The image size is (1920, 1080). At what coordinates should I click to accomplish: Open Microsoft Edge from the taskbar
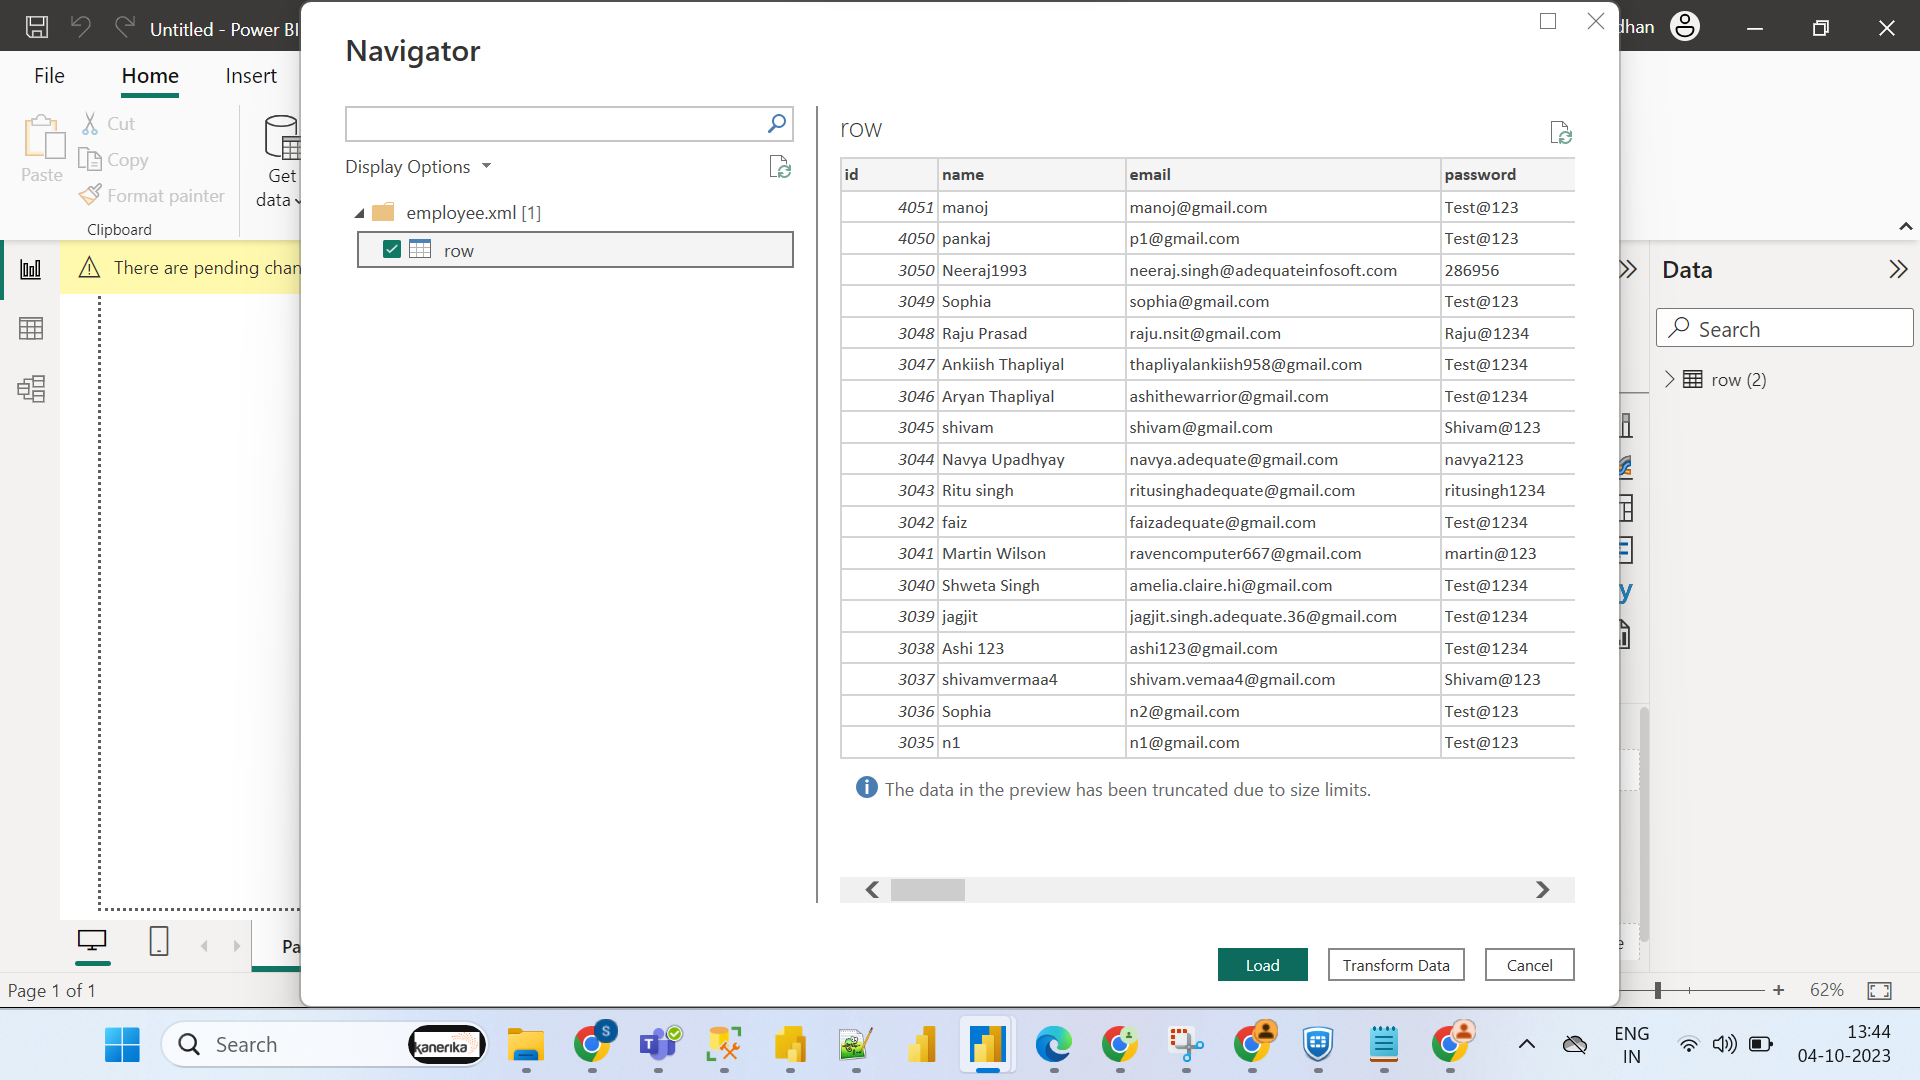1053,1045
